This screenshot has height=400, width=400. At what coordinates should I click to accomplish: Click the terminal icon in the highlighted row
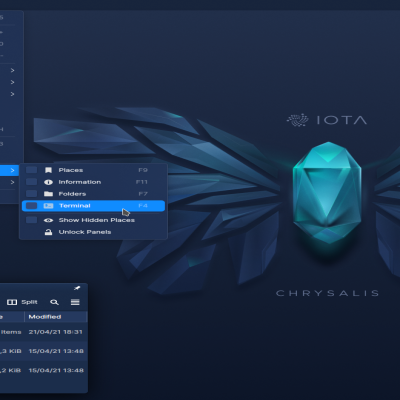(x=48, y=206)
